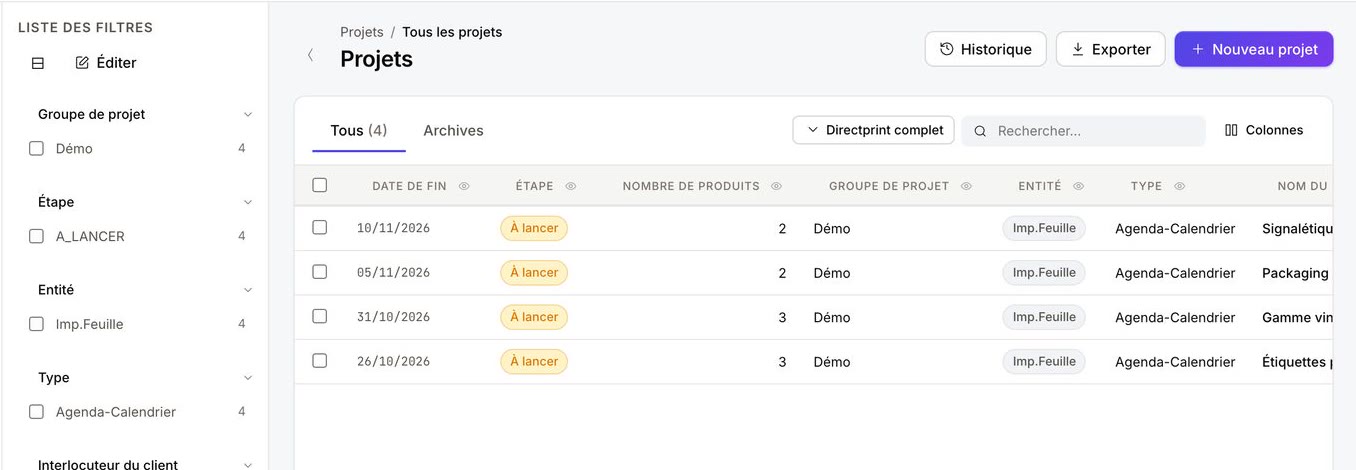1356x470 pixels.
Task: Click À lancer badge in 10/11/2026 row
Action: click(534, 228)
